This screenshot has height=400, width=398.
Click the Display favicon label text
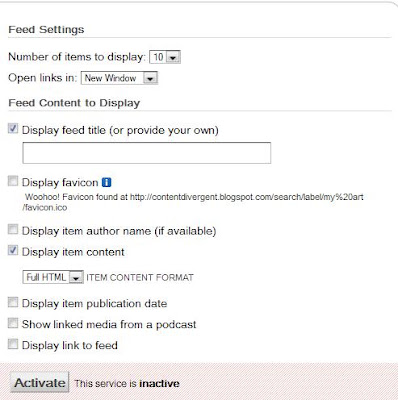point(60,183)
